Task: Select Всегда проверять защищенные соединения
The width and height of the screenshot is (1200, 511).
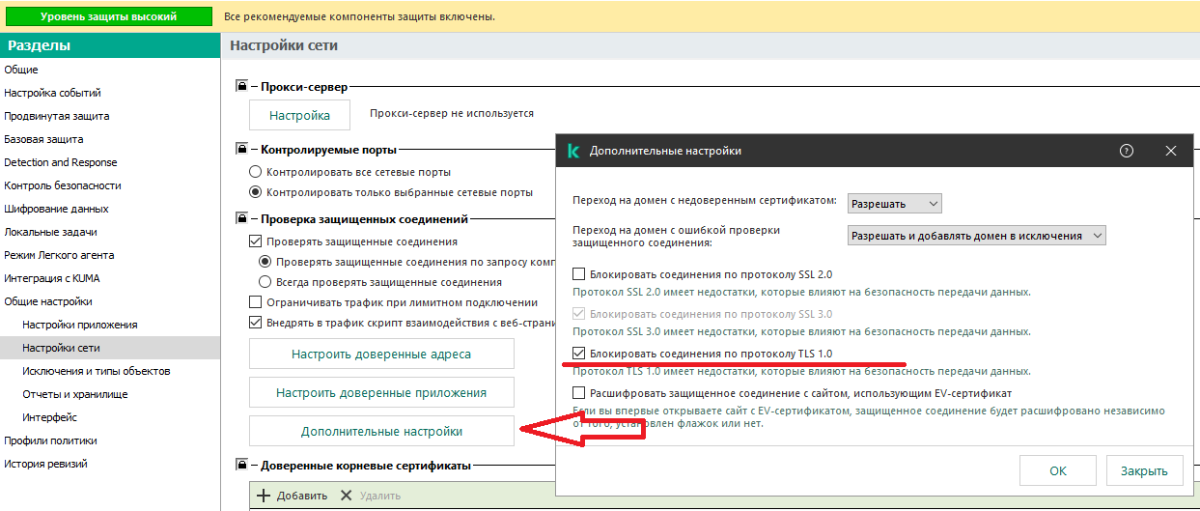Action: click(x=266, y=282)
